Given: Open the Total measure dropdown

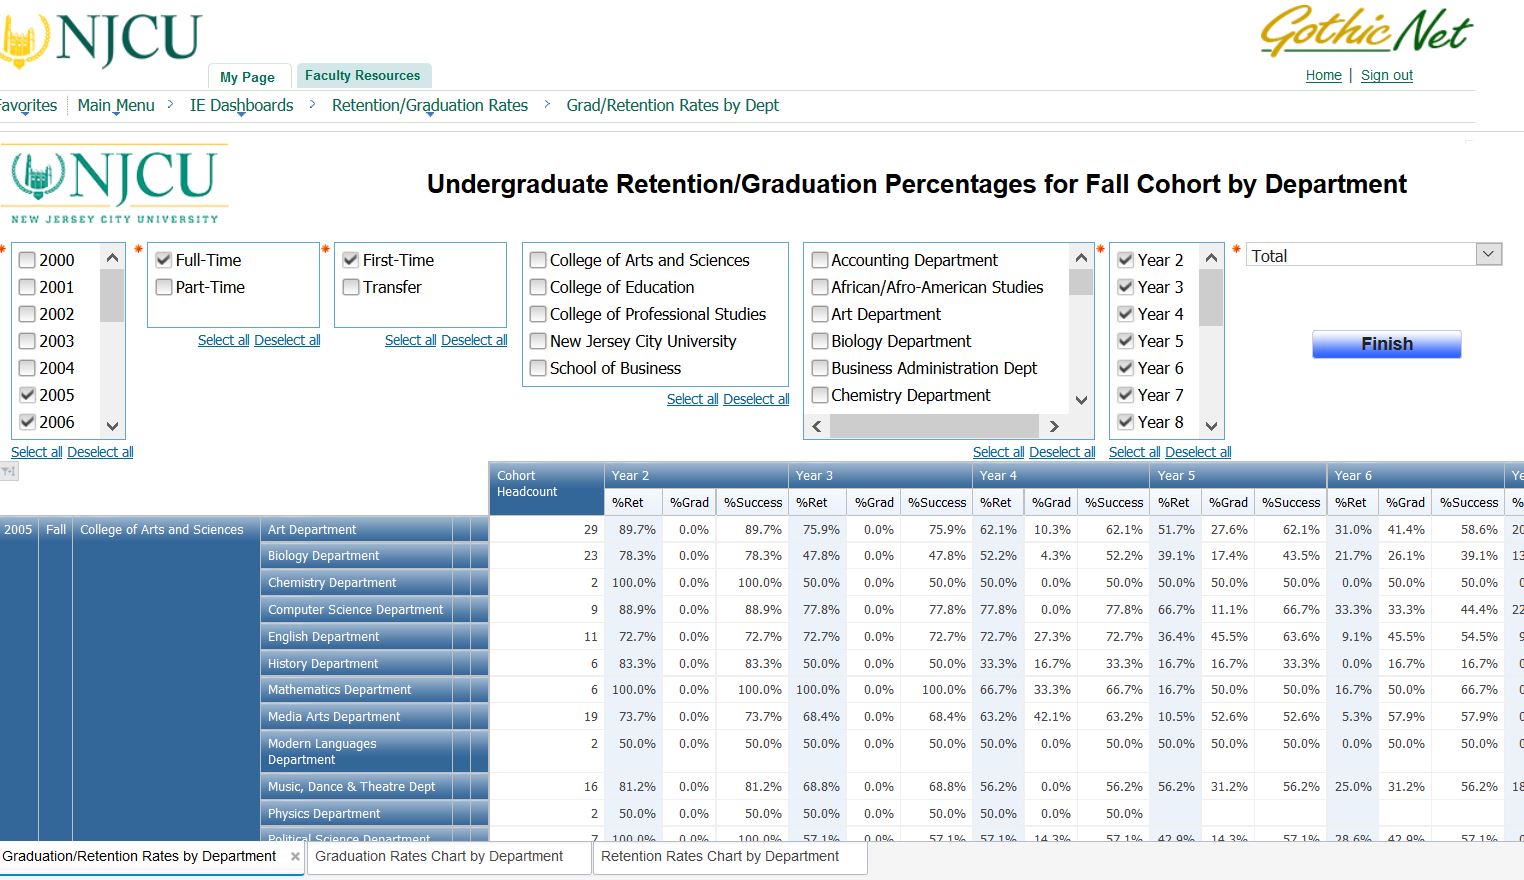Looking at the screenshot, I should pyautogui.click(x=1487, y=254).
